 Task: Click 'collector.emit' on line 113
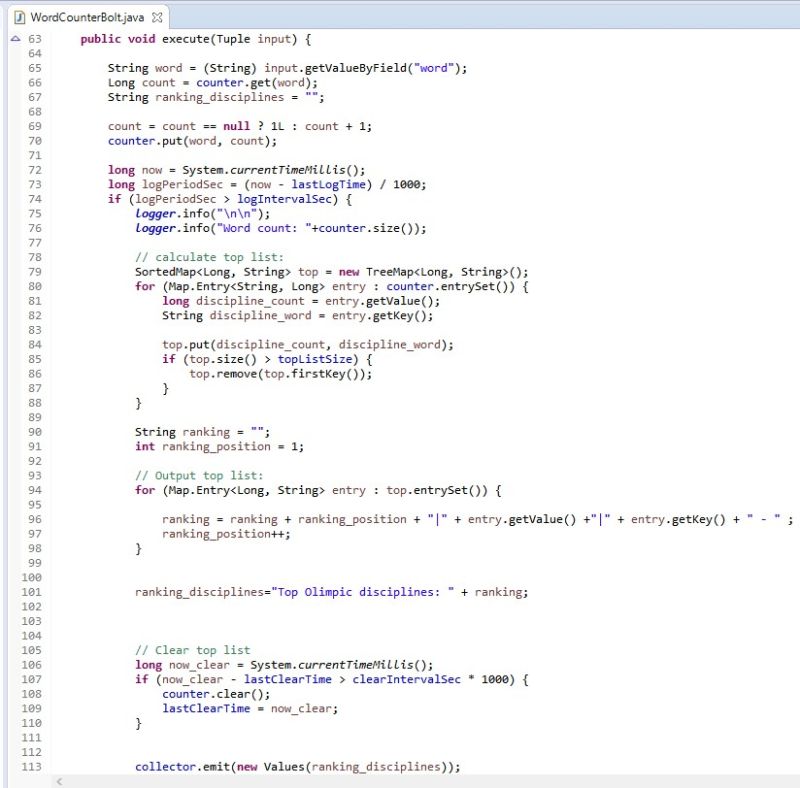pos(182,767)
